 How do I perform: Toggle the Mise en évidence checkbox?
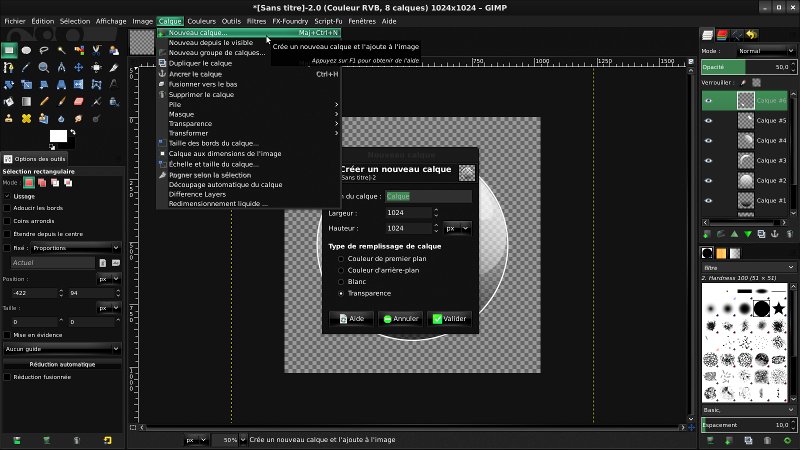tap(7, 335)
